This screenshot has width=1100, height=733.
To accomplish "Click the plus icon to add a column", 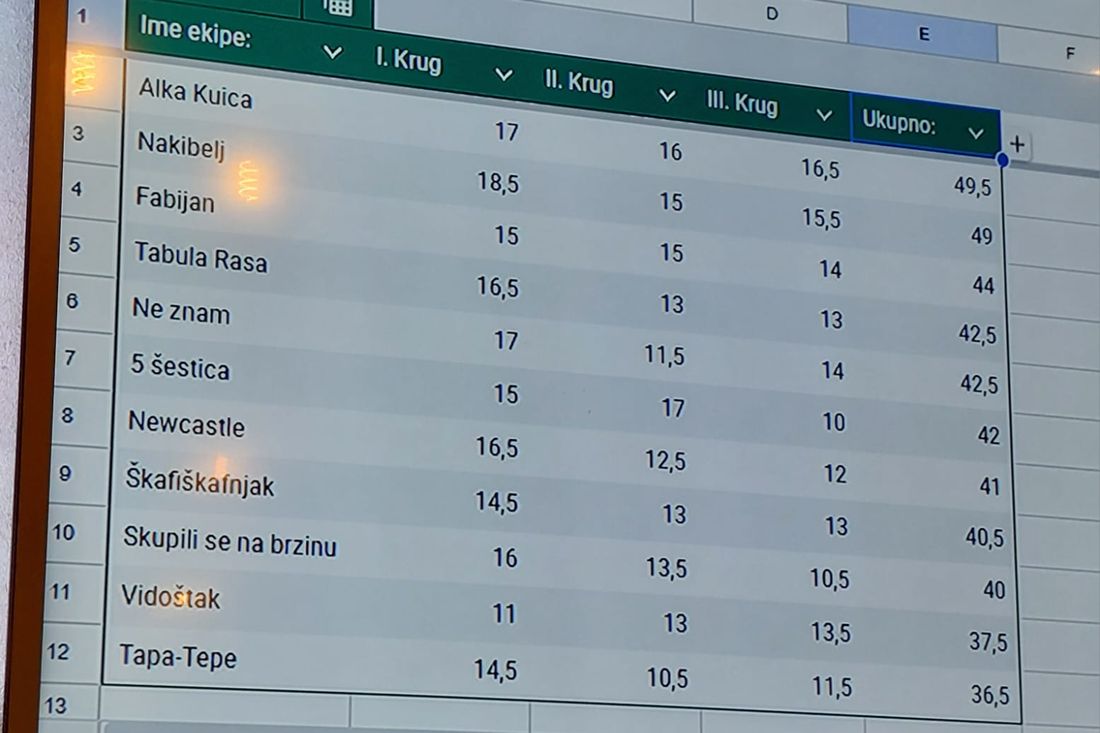I will [1017, 145].
